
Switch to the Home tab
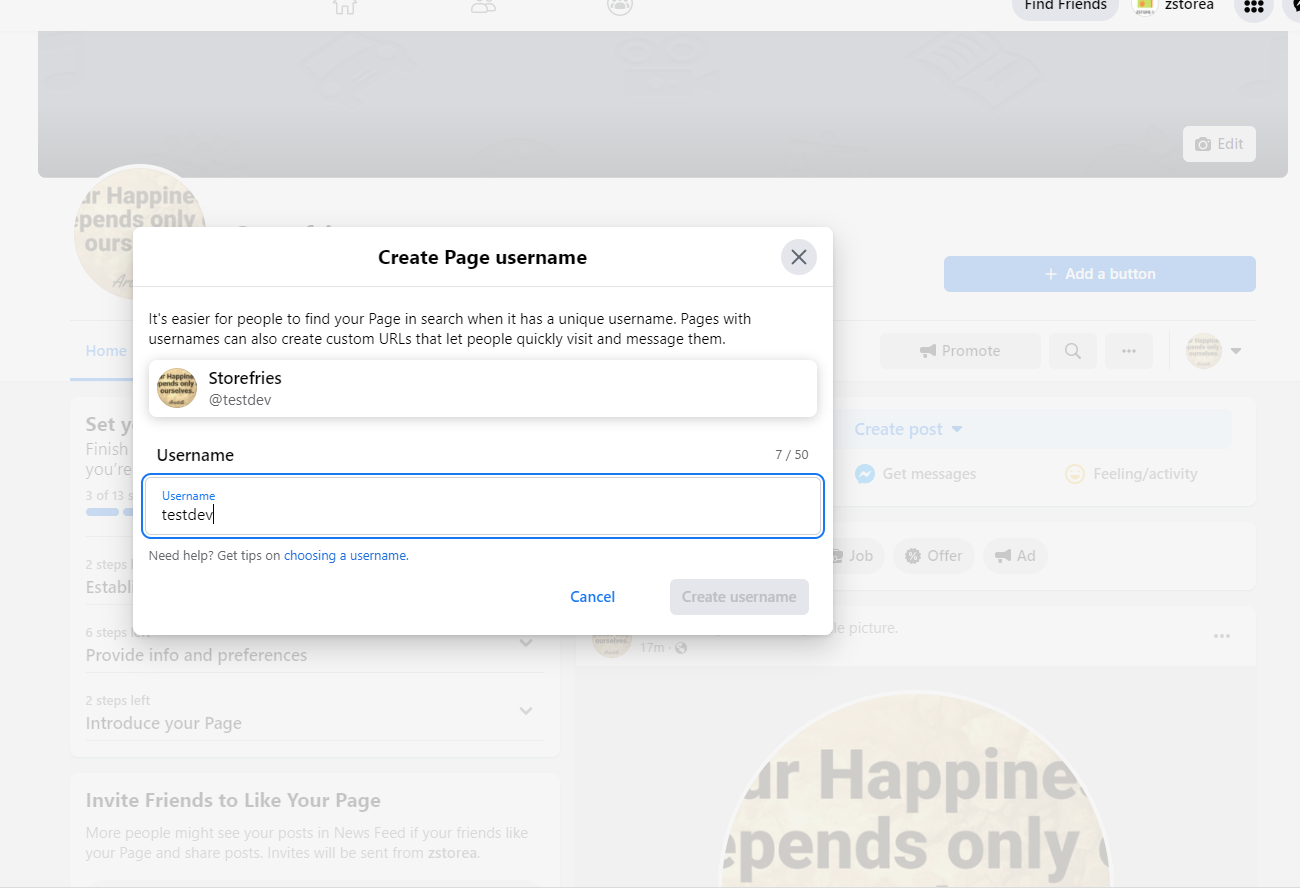pyautogui.click(x=106, y=351)
